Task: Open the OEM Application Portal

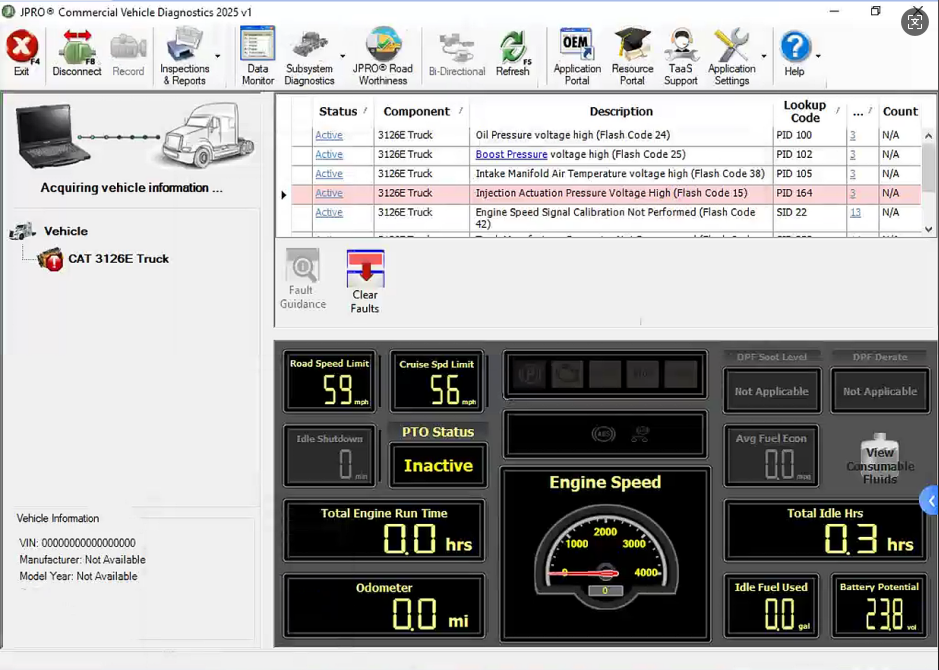Action: (577, 56)
